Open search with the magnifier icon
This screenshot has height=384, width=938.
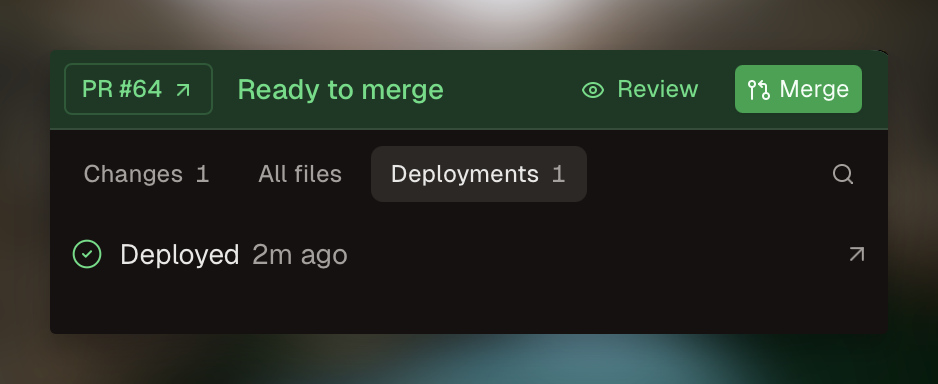tap(842, 174)
